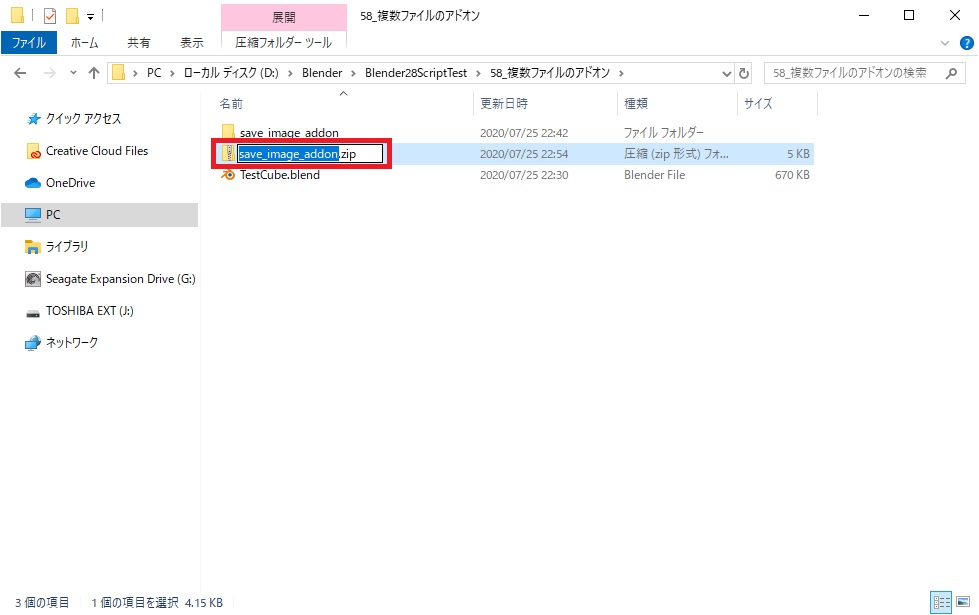The width and height of the screenshot is (979, 615).
Task: Click the クイック アクセス star icon
Action: [34, 119]
